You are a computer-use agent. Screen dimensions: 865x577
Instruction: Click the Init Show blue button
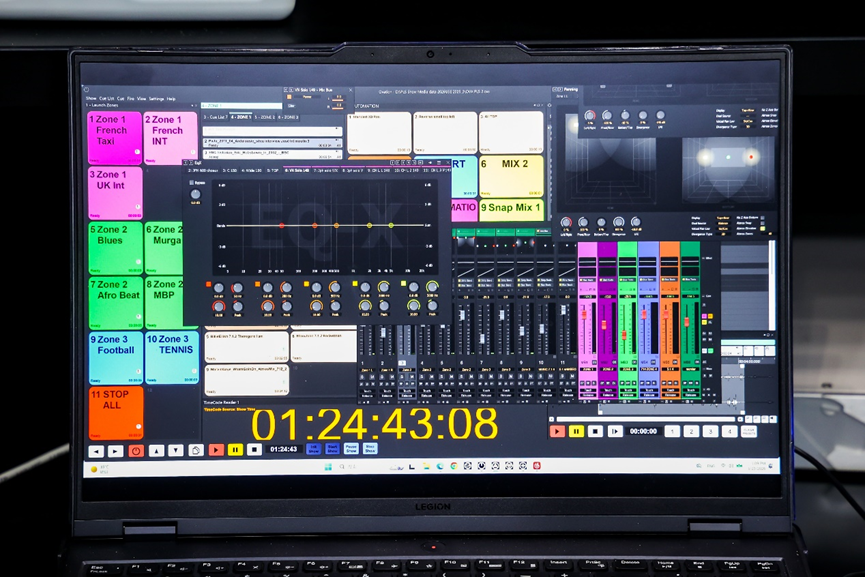(313, 449)
